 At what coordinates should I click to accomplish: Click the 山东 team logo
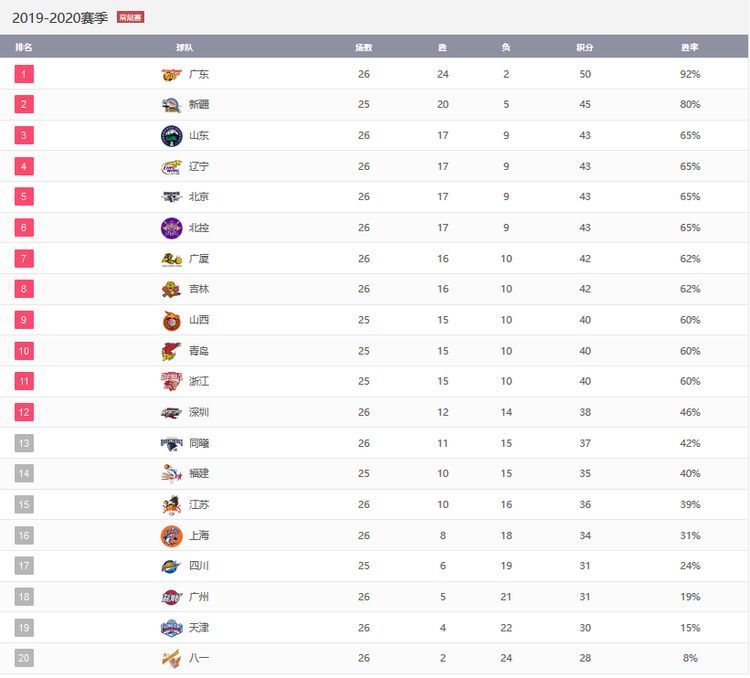coord(171,136)
